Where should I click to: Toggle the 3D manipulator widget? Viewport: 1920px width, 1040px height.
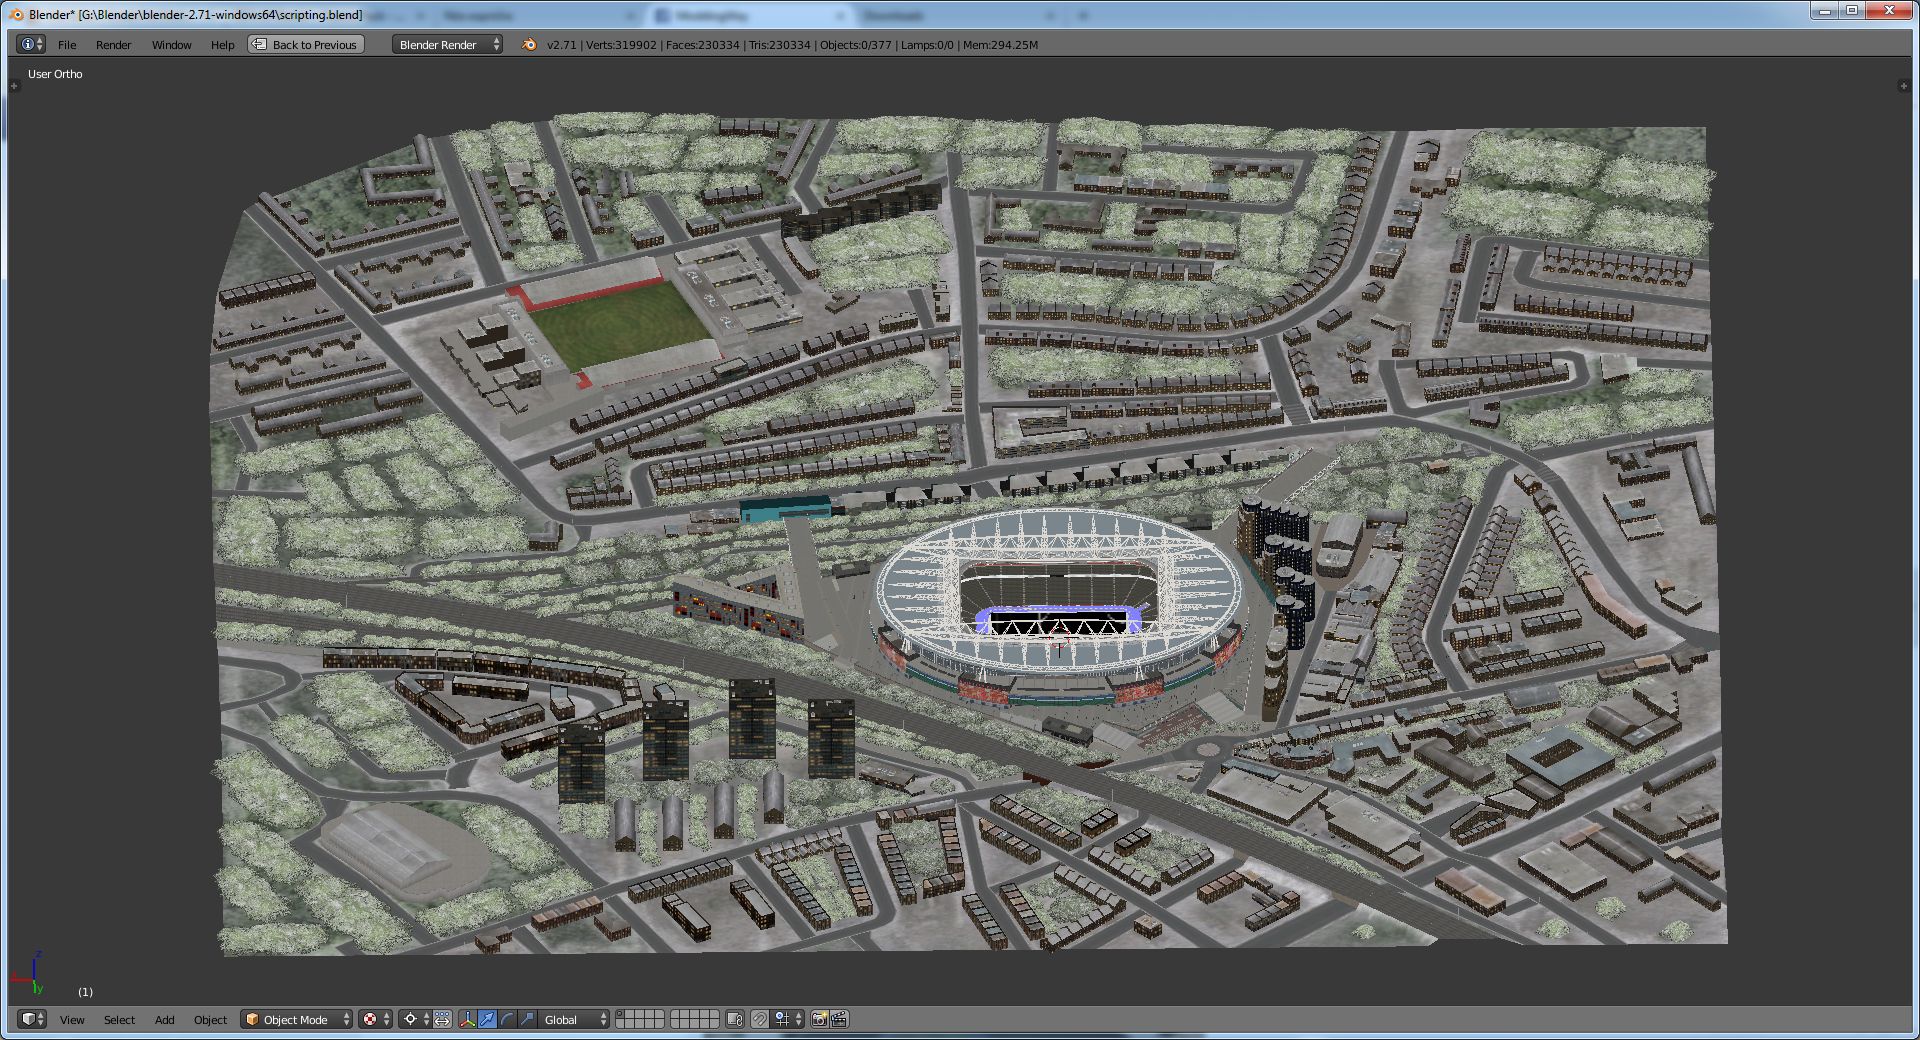pyautogui.click(x=467, y=1019)
